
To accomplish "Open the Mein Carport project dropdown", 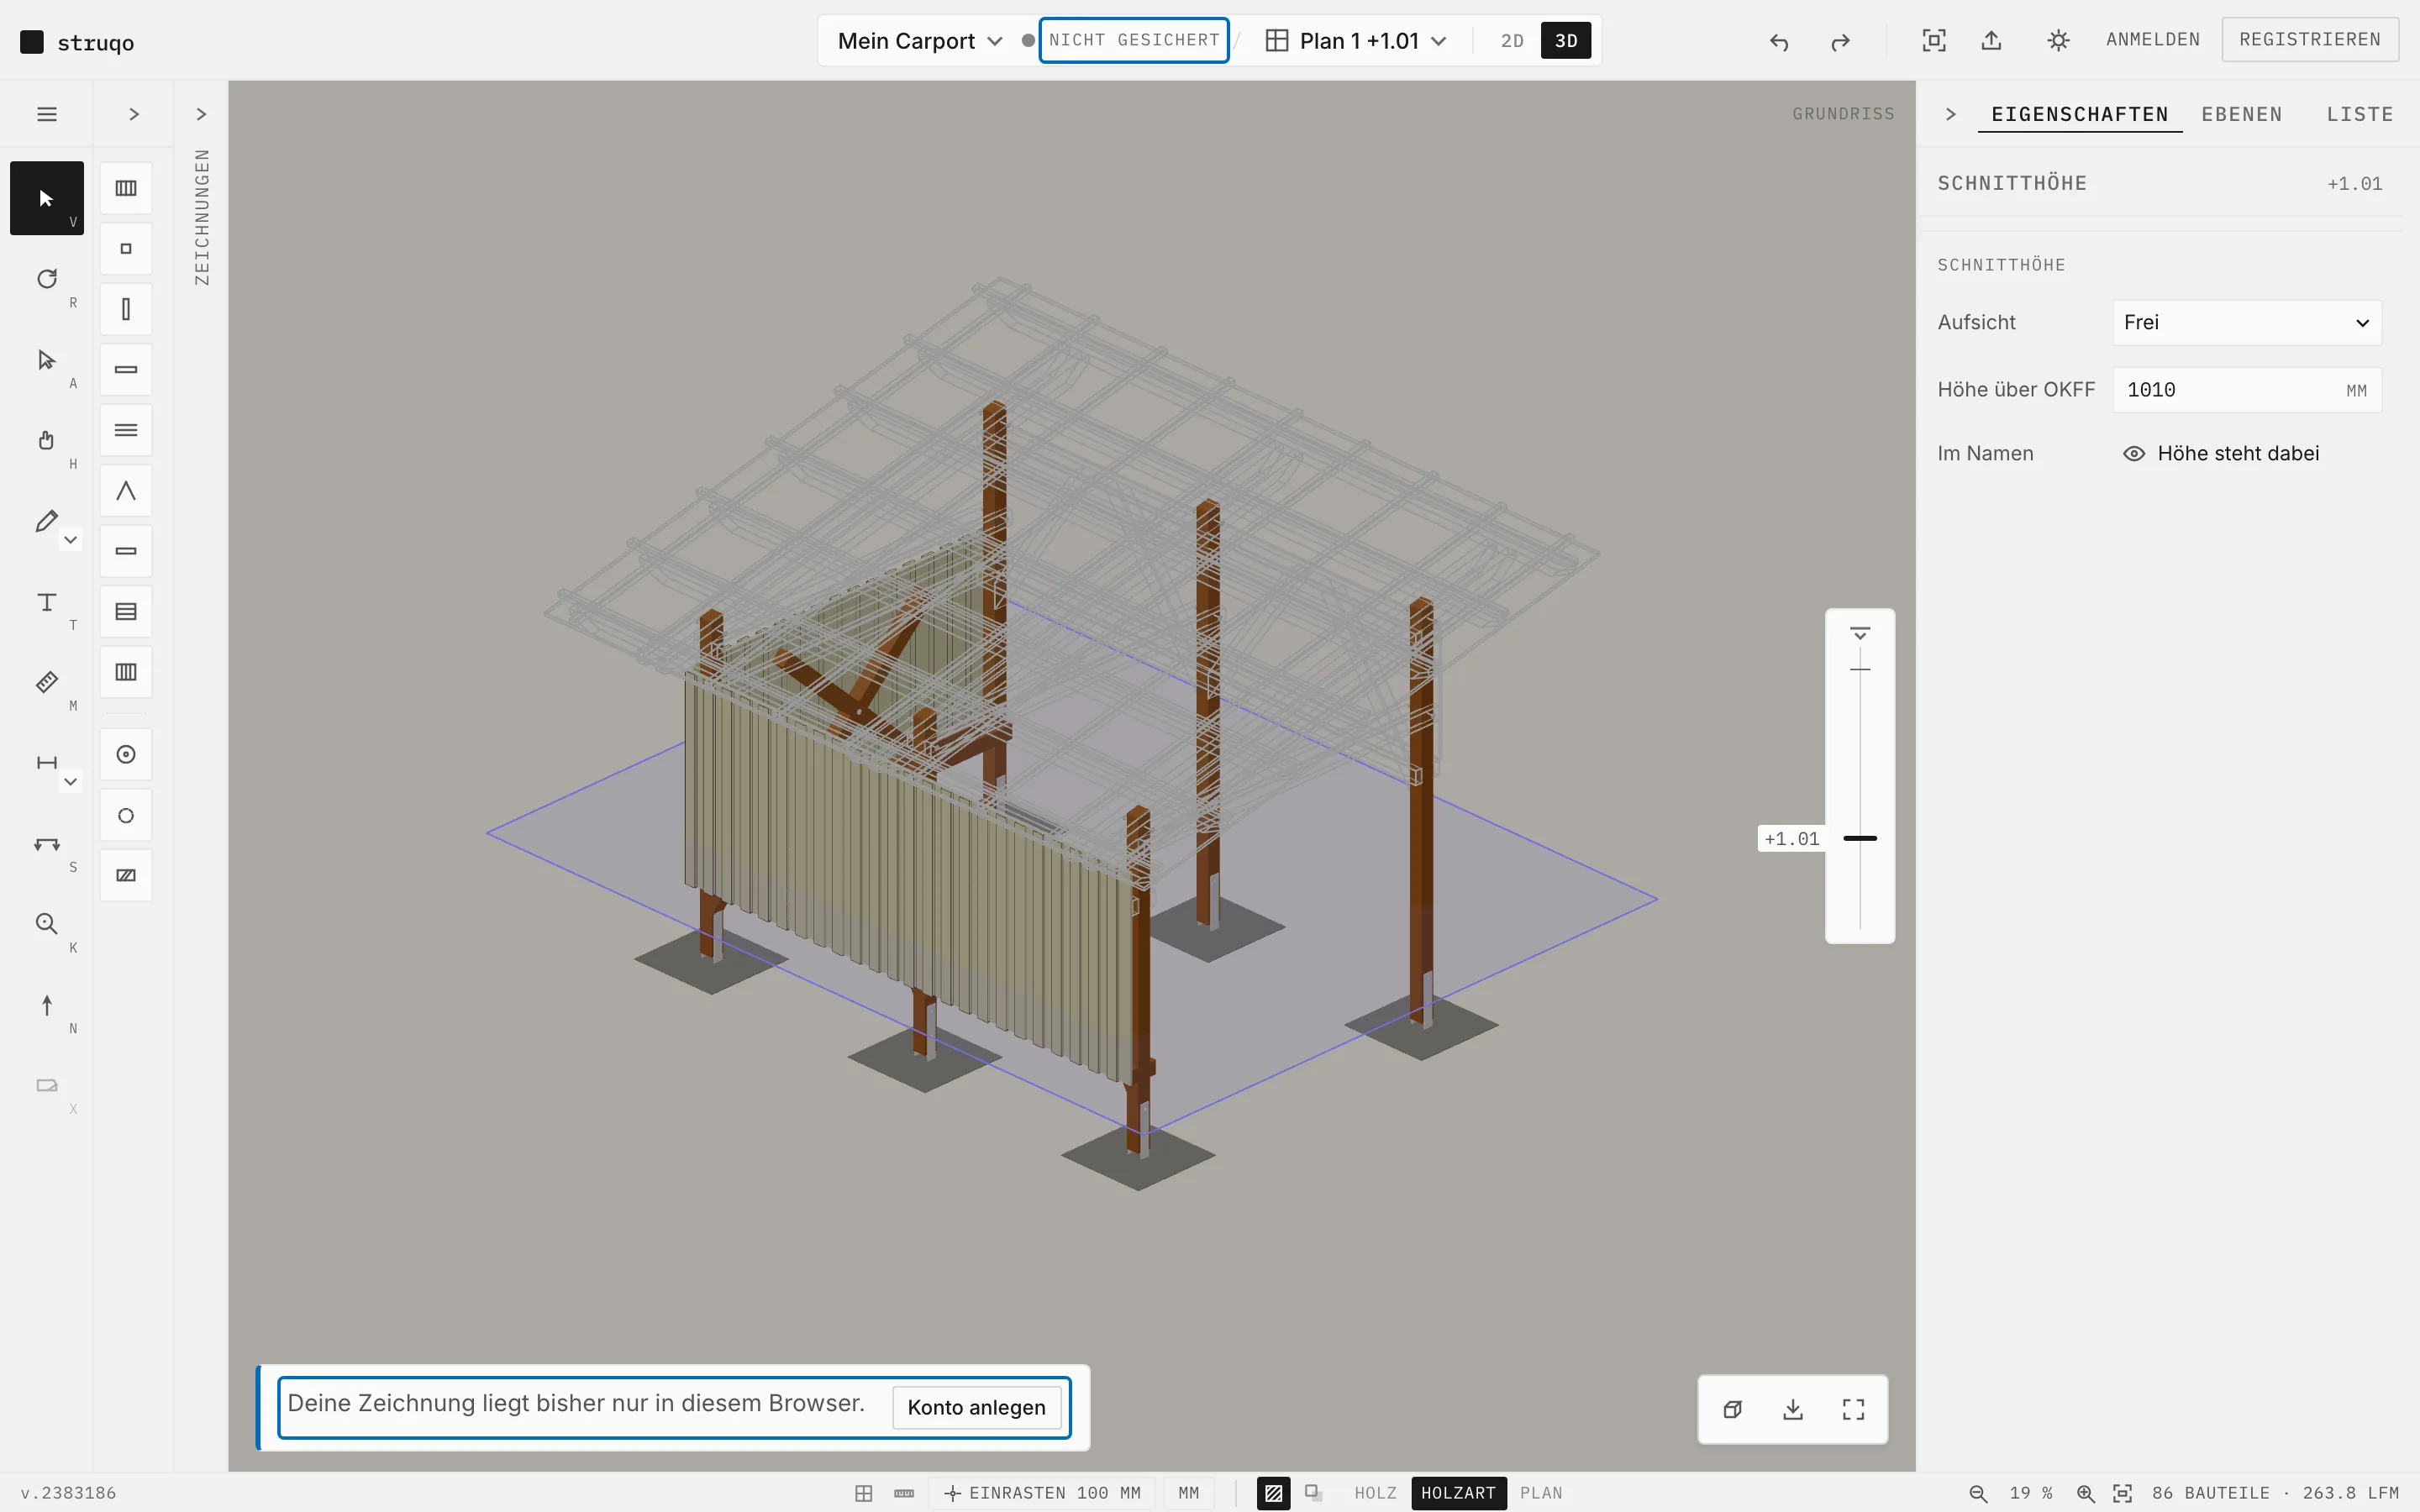I will [x=919, y=41].
